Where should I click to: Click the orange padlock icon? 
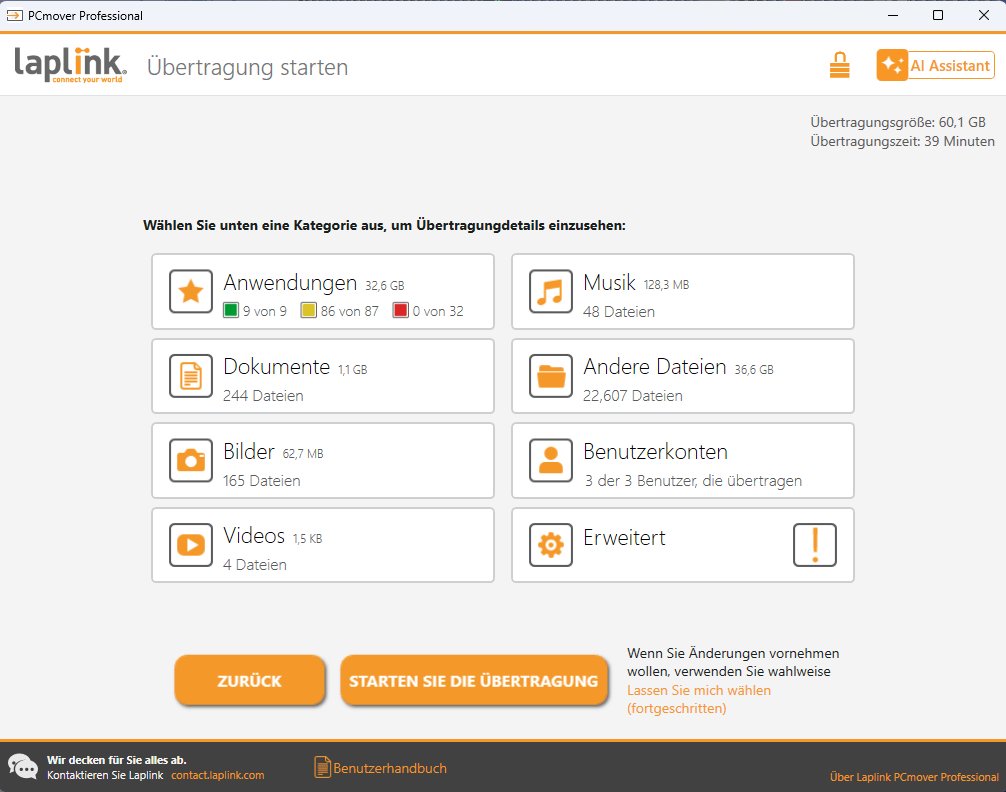click(839, 65)
